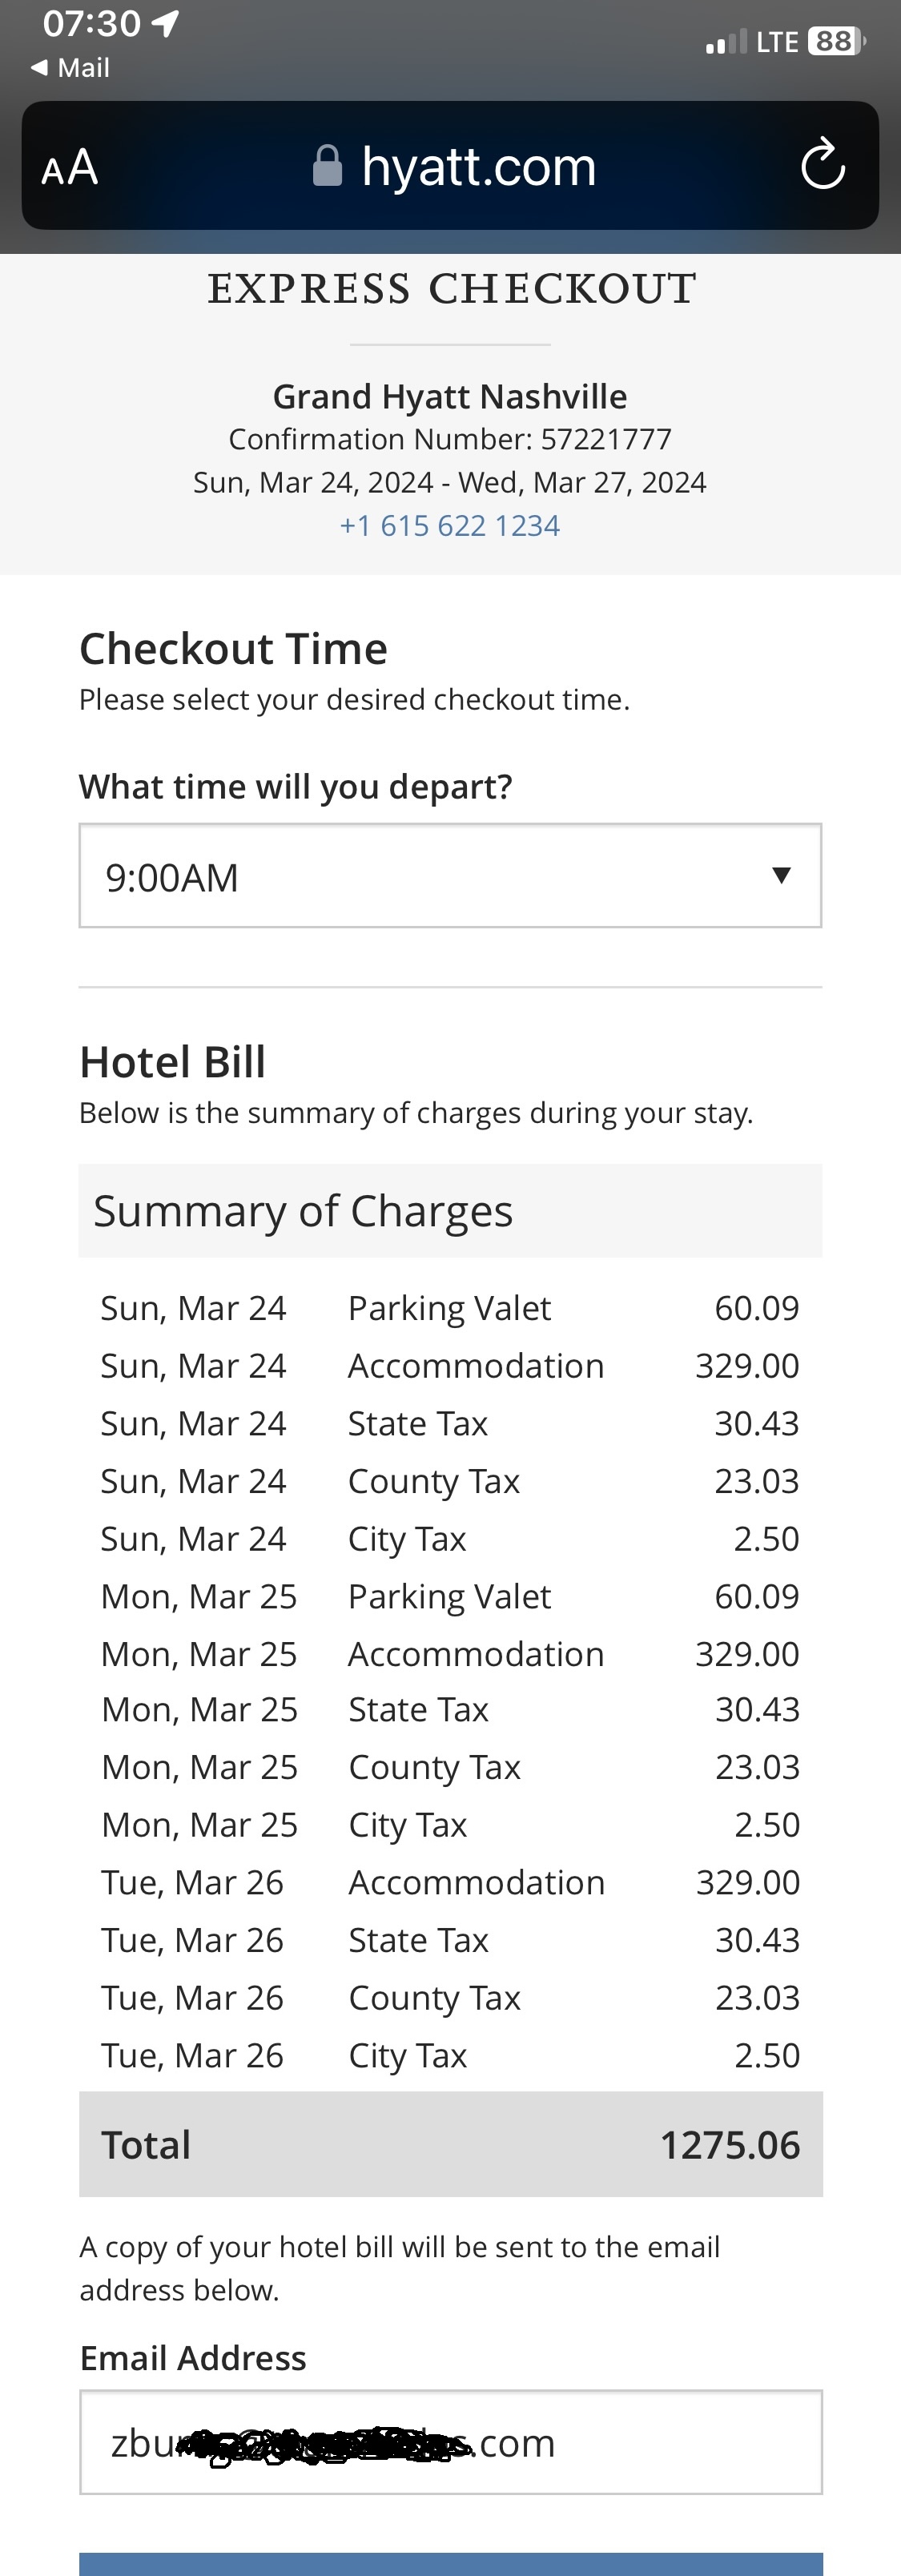Edit the Email Address field

450,2442
